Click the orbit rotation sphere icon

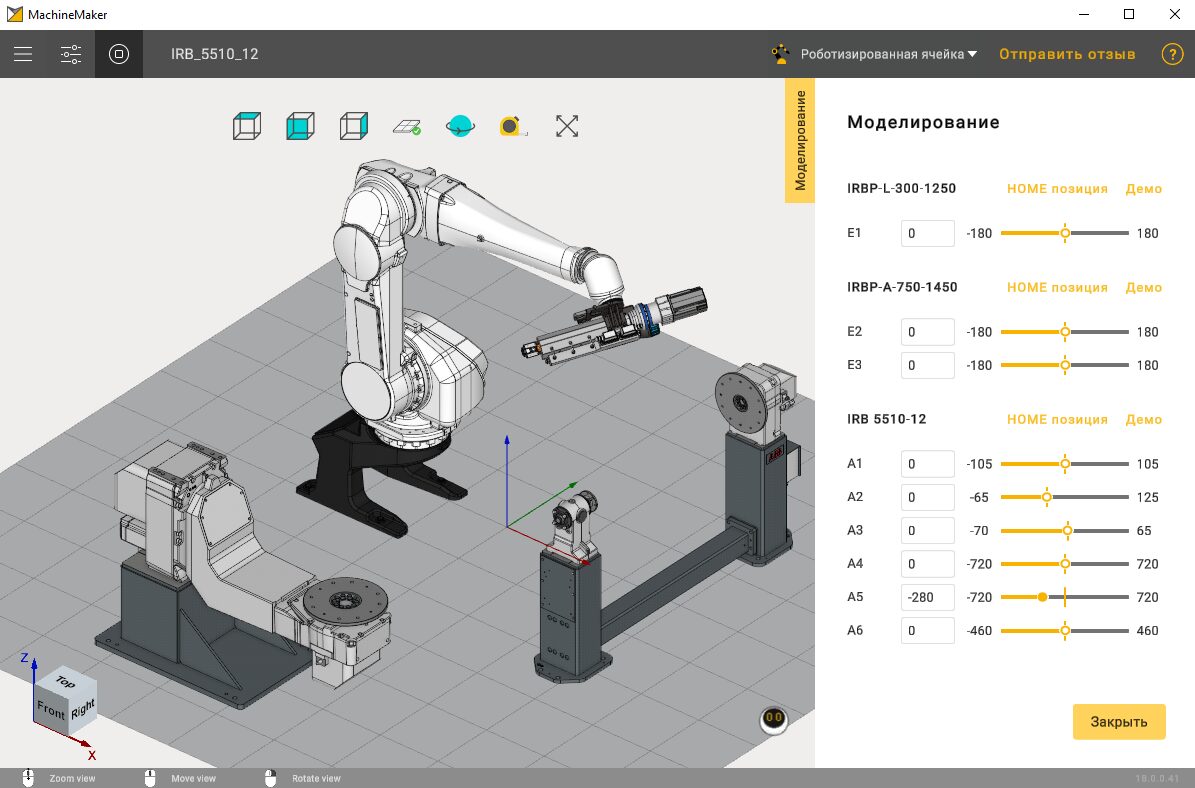(x=460, y=126)
